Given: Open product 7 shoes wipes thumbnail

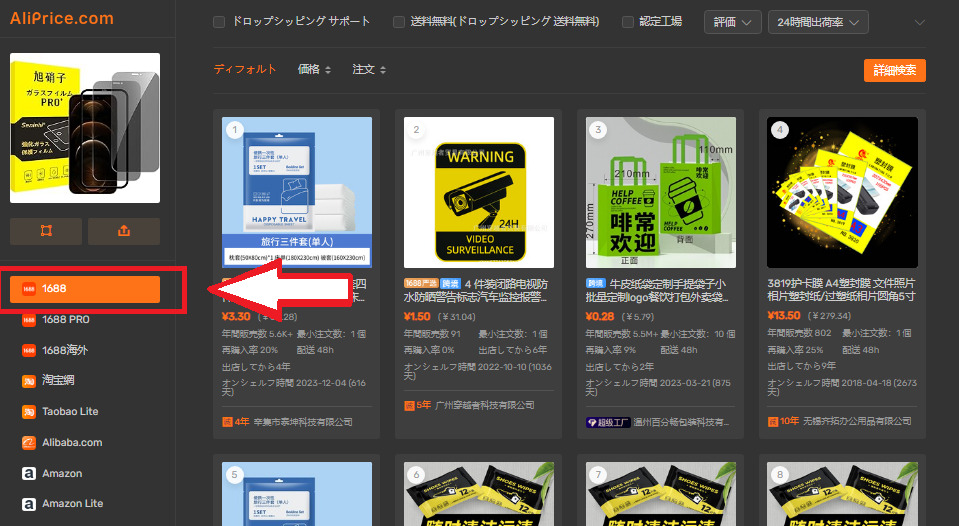Looking at the screenshot, I should click(661, 494).
